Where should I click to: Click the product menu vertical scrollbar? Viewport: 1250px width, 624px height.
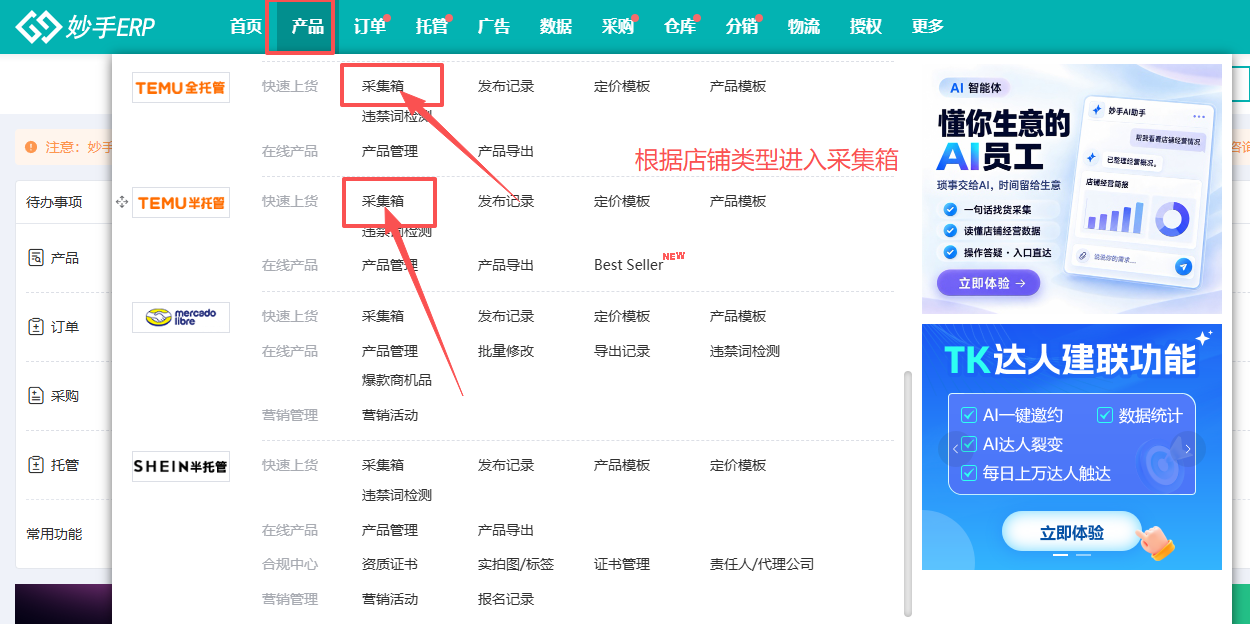908,492
